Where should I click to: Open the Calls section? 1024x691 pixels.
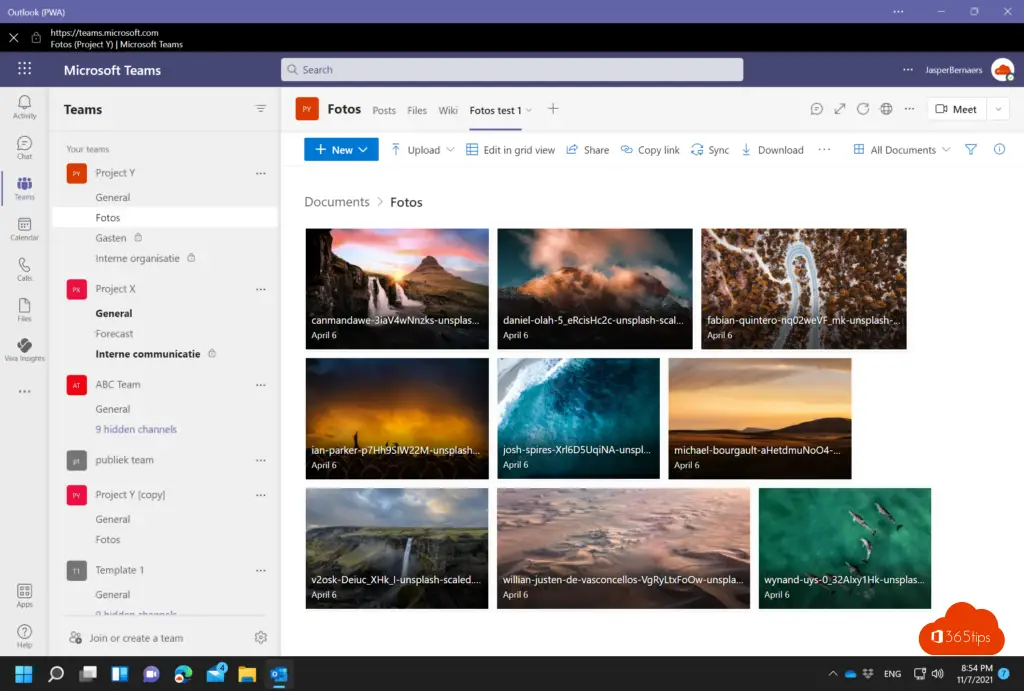pyautogui.click(x=24, y=268)
